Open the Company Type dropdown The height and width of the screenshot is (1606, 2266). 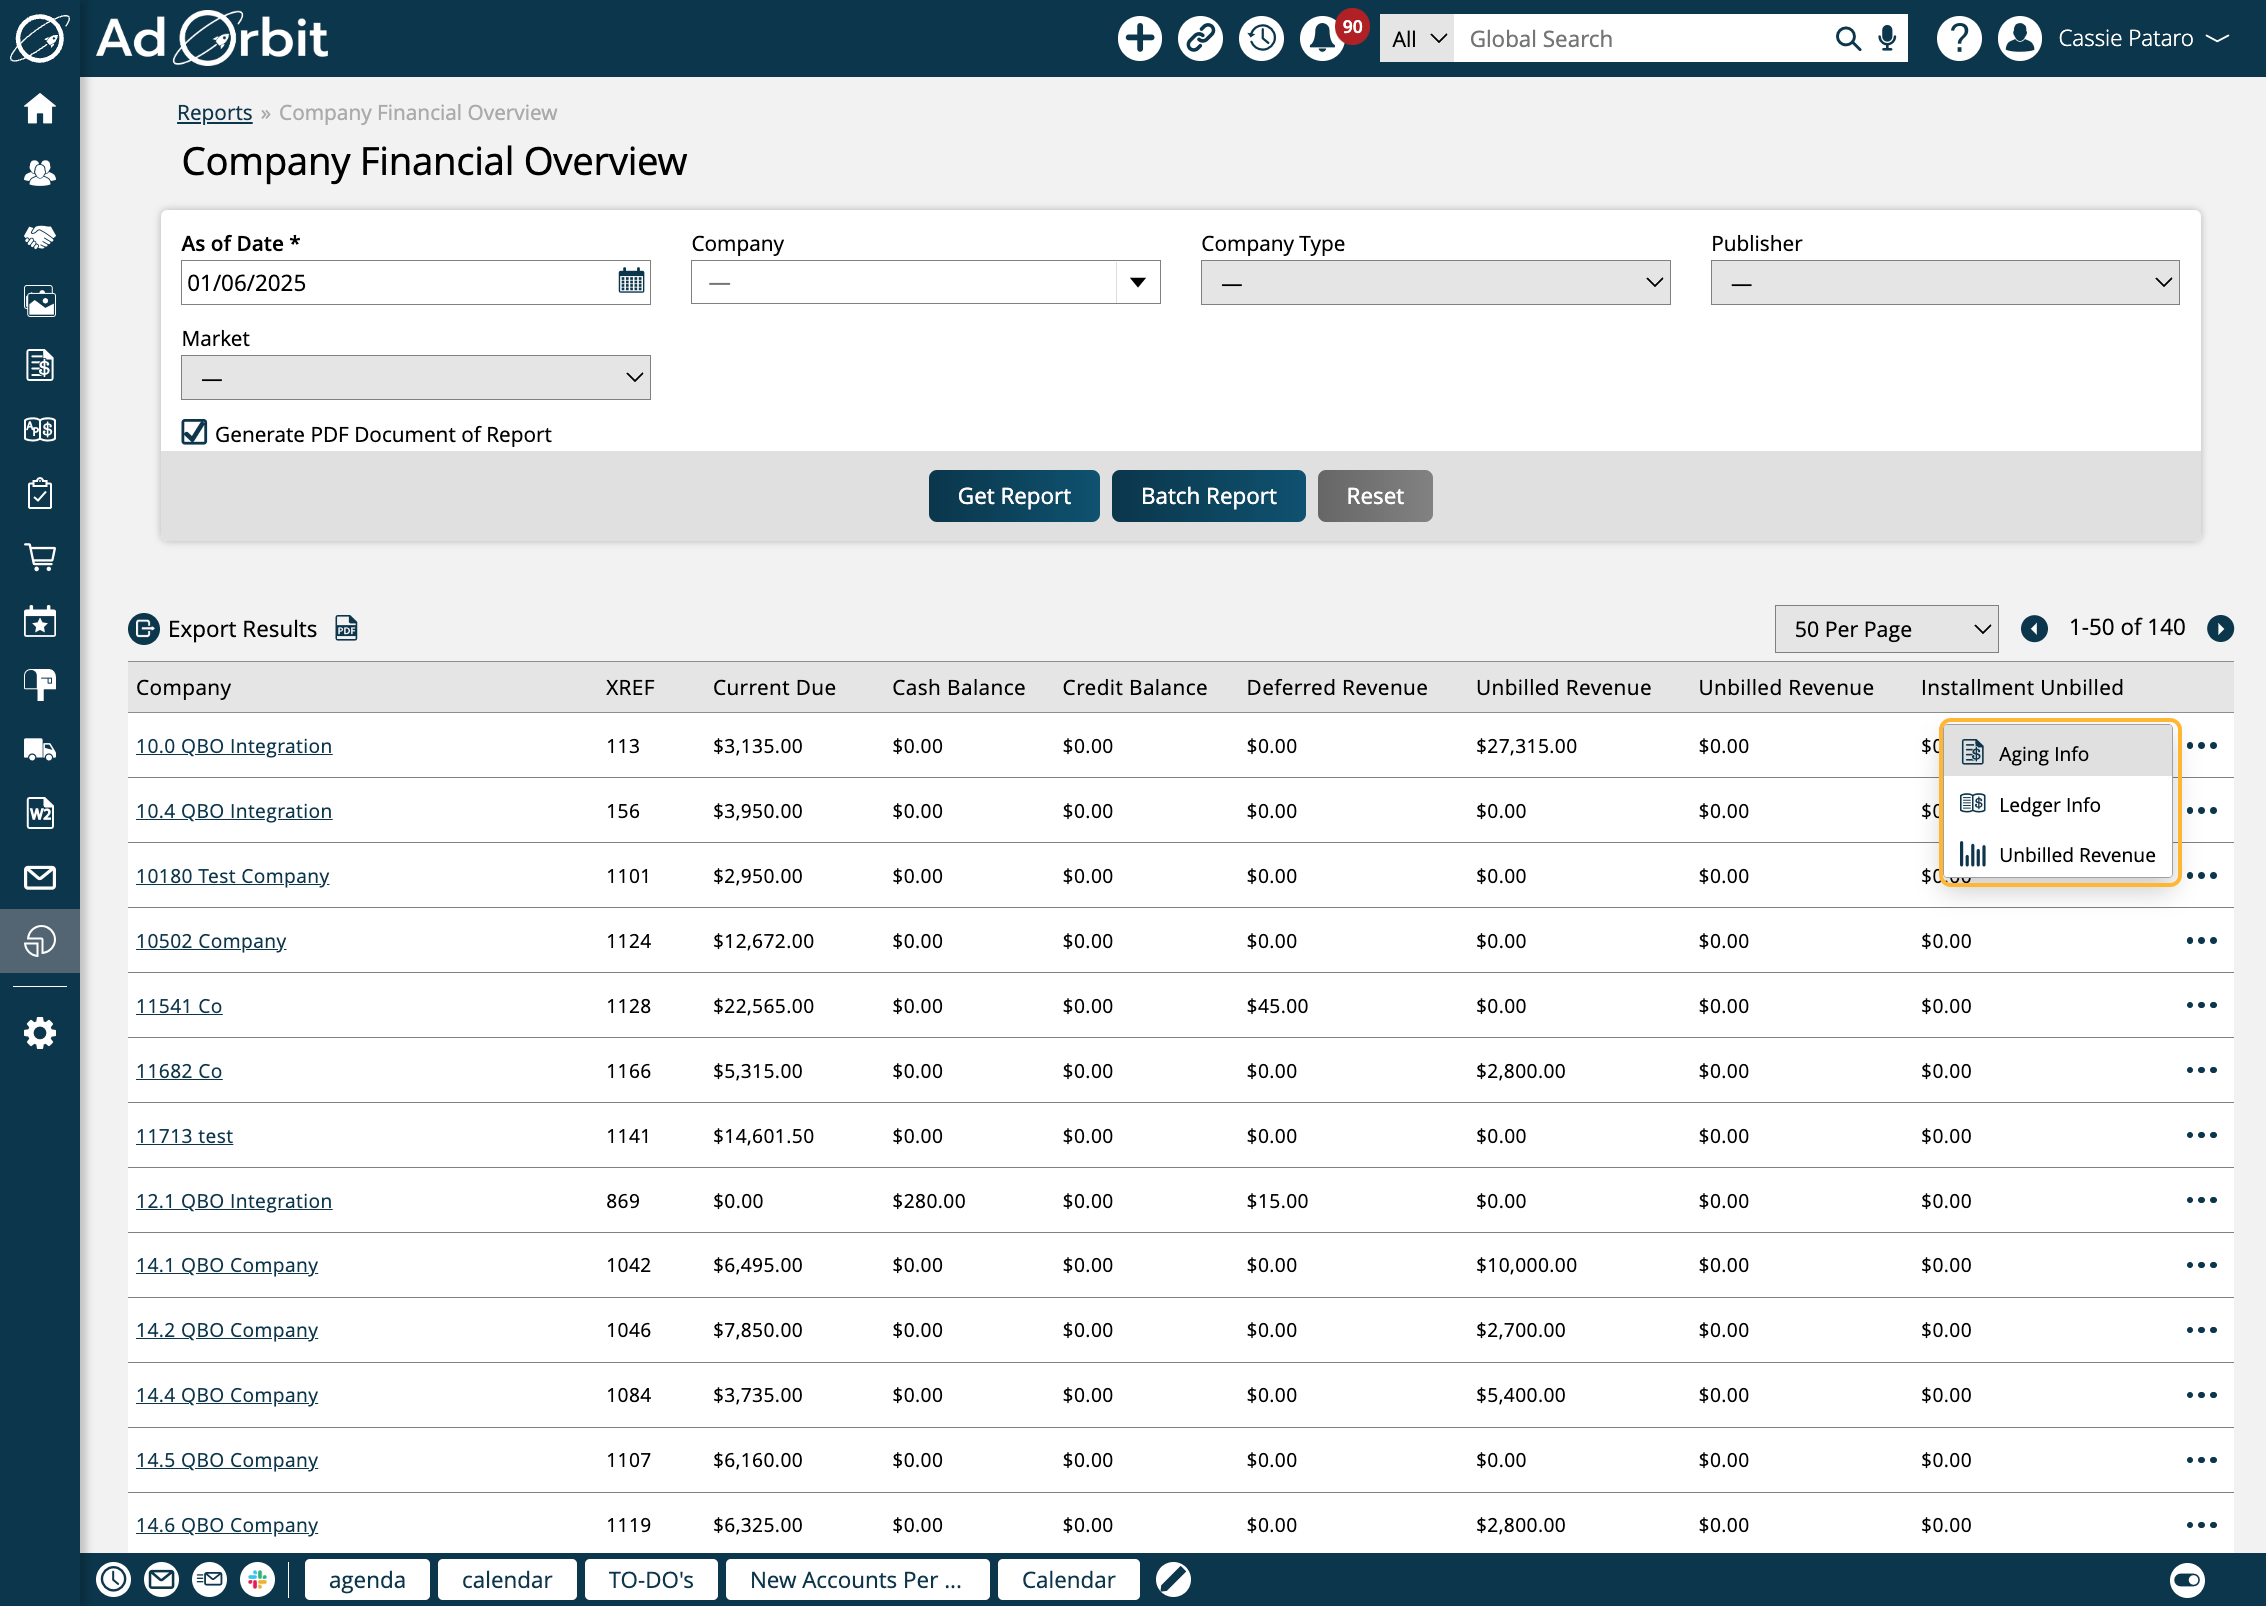1434,282
